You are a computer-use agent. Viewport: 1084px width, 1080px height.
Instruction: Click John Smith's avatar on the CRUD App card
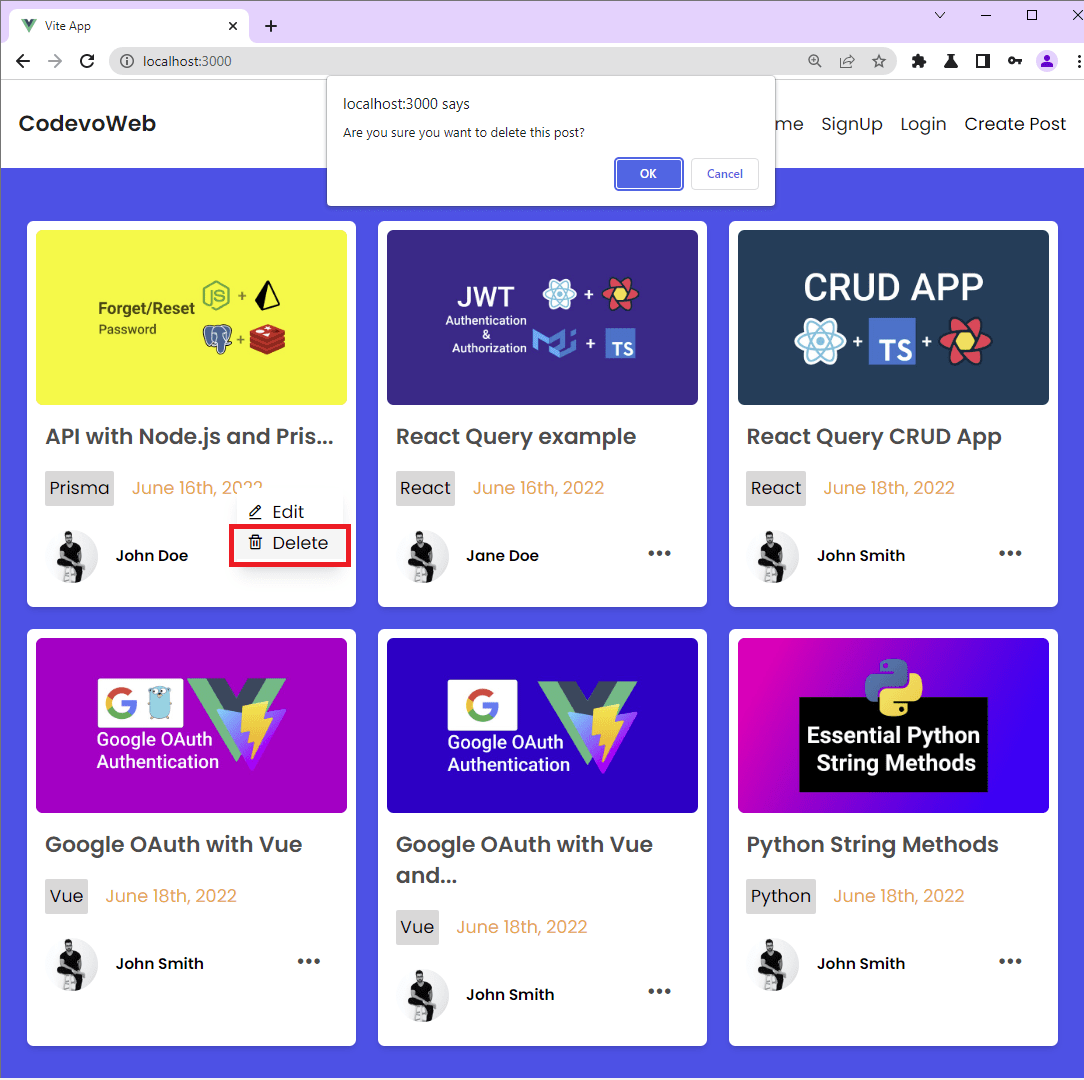772,553
